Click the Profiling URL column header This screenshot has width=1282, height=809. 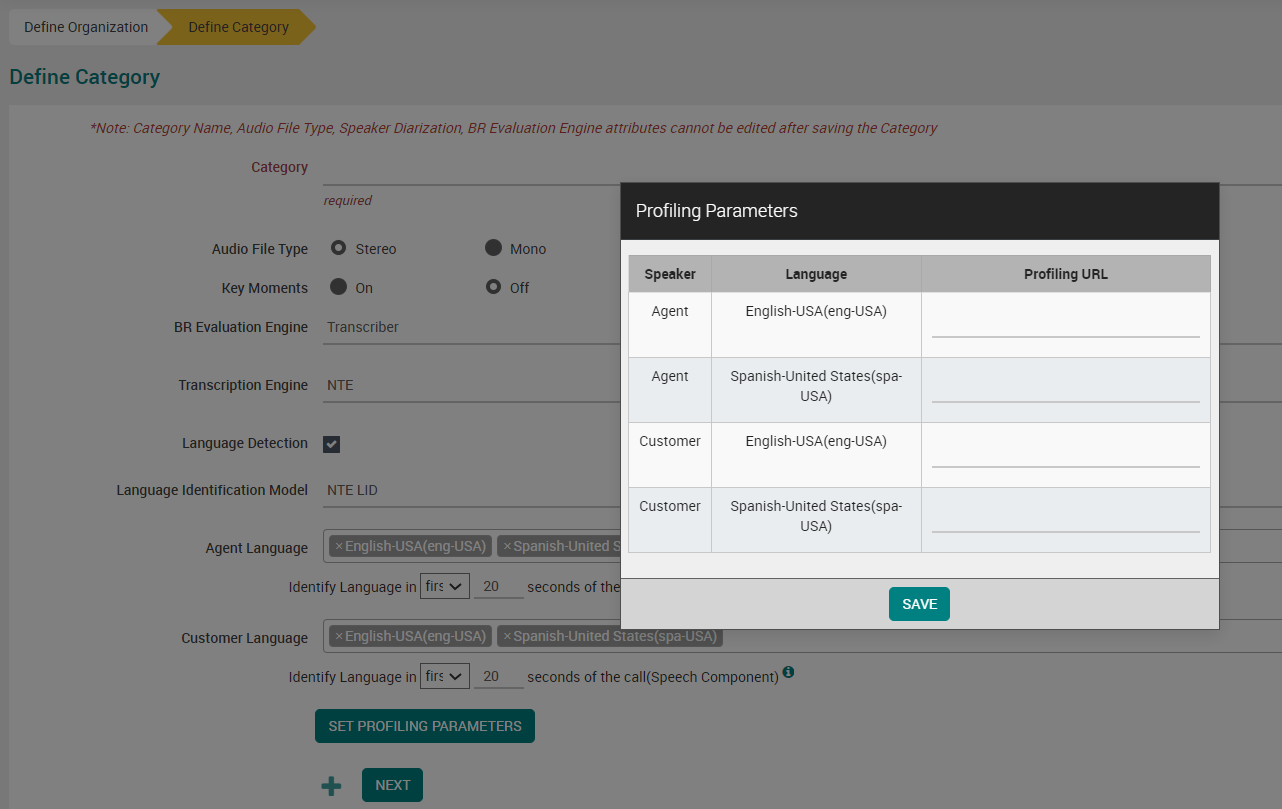click(x=1066, y=274)
